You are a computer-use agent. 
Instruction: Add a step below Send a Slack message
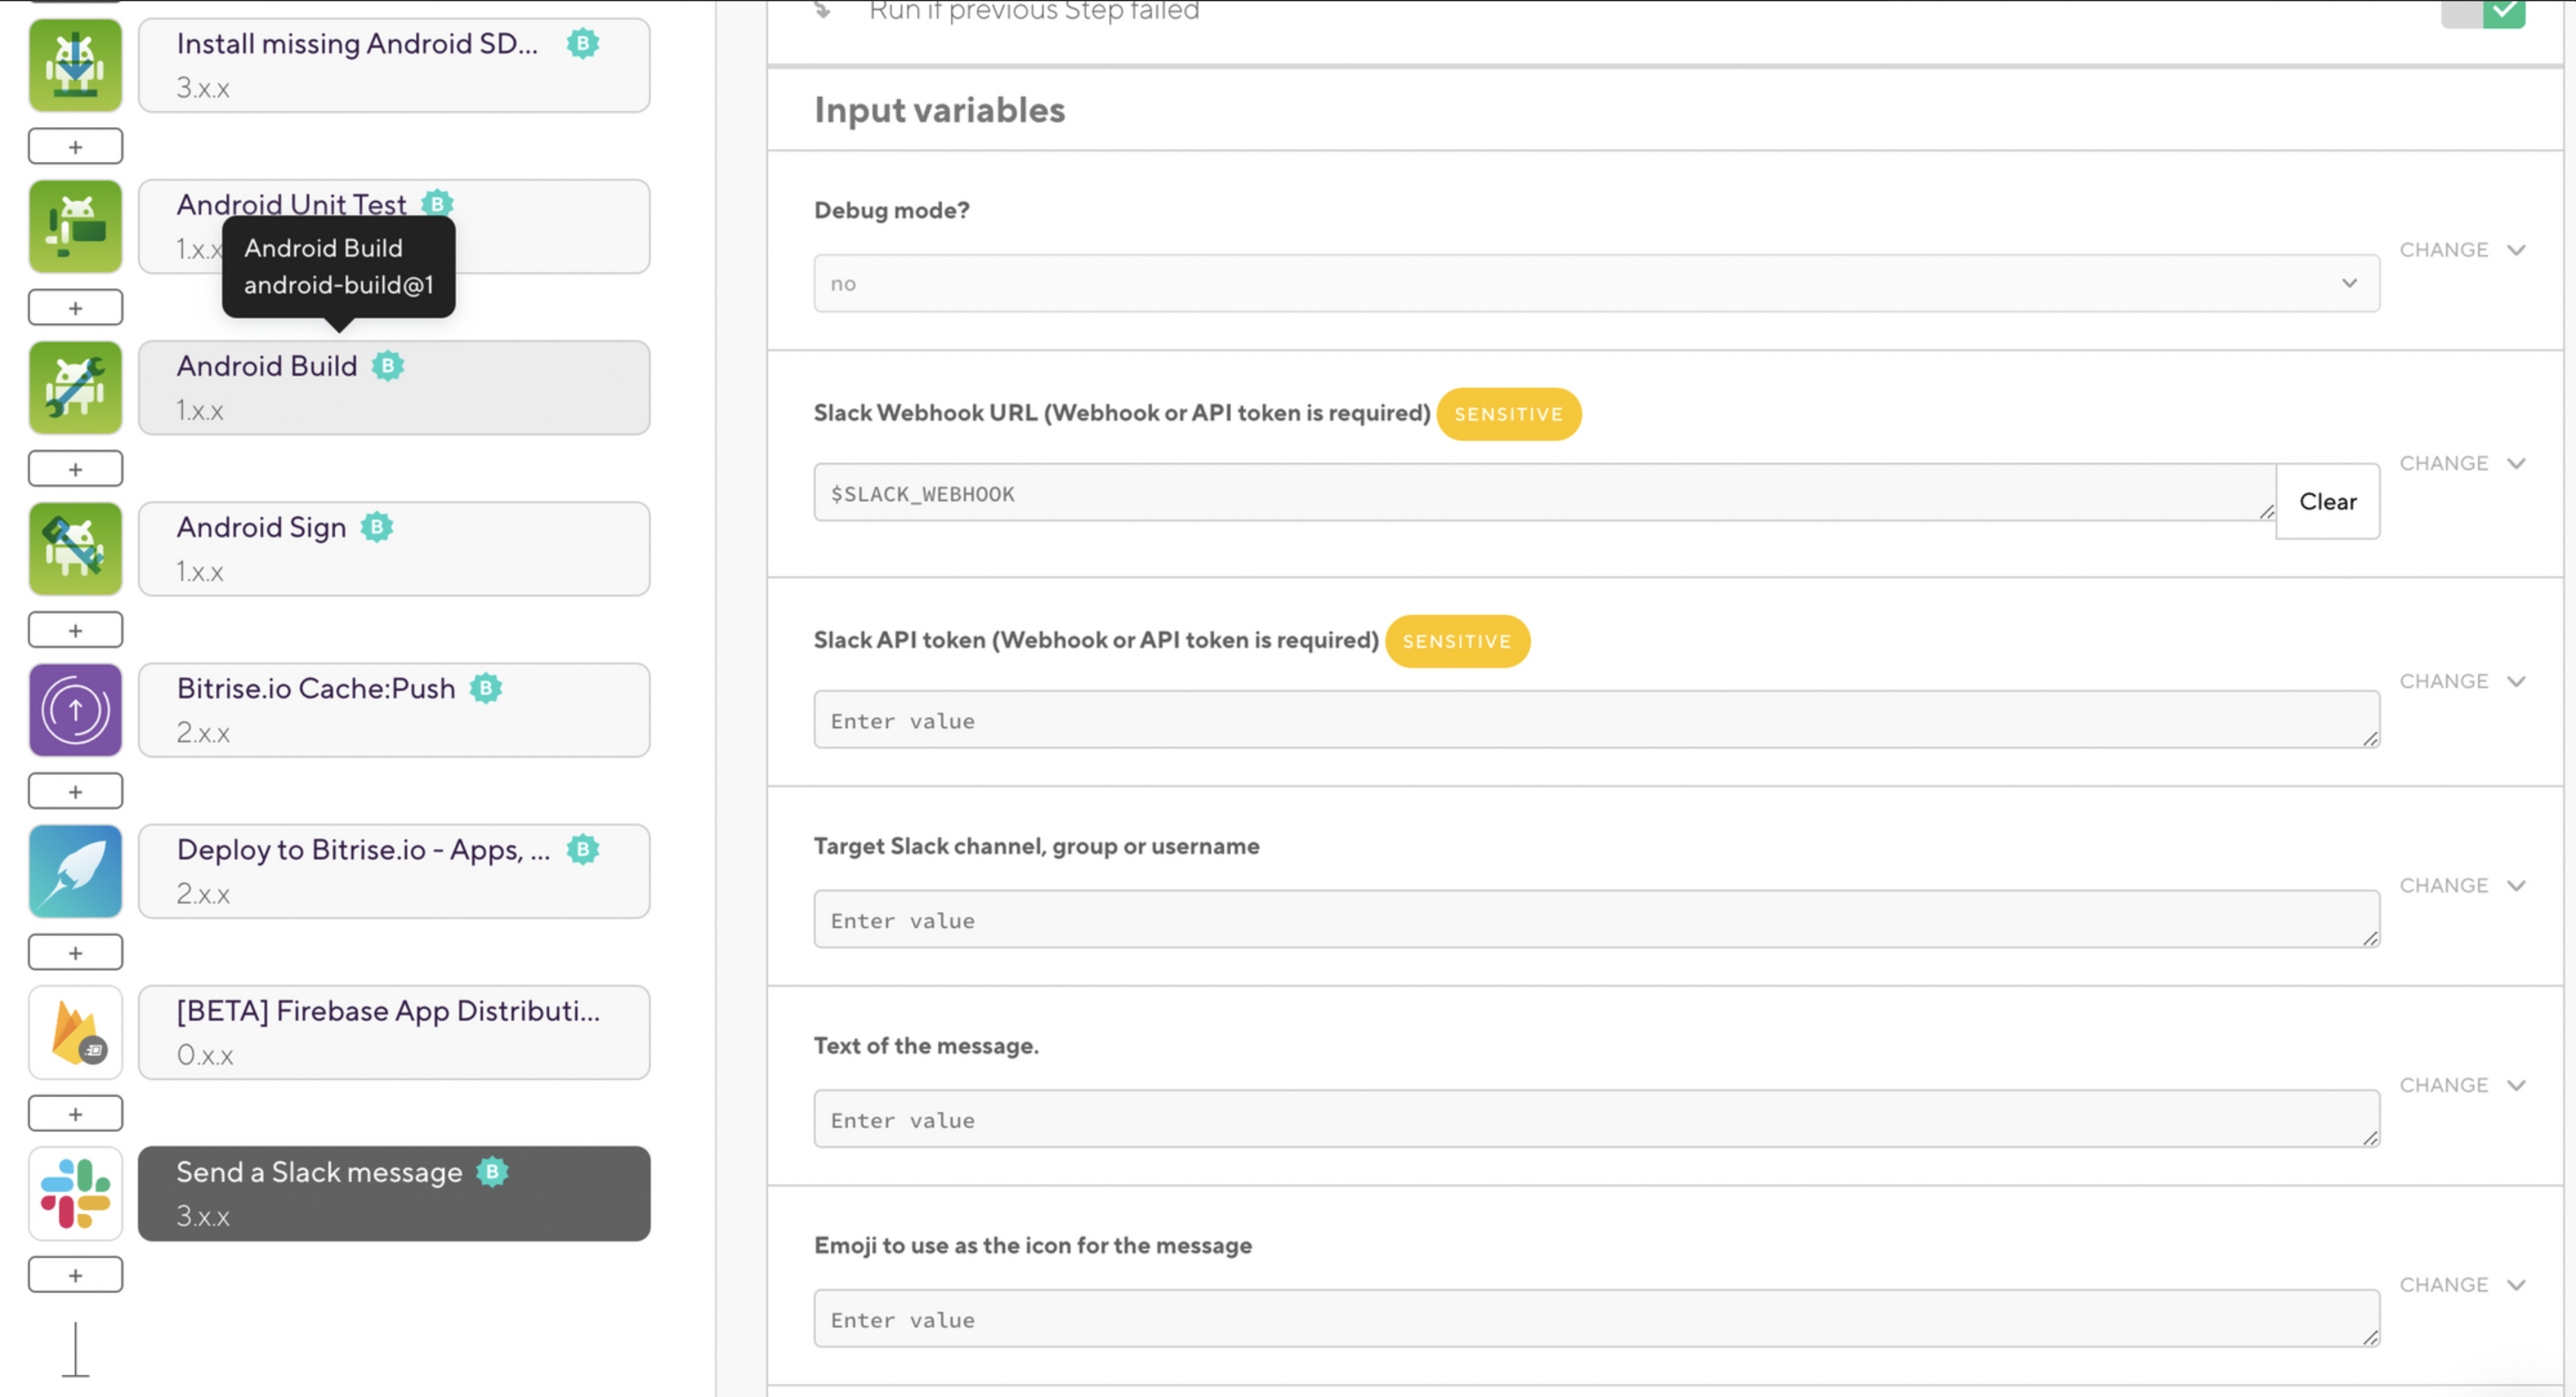pyautogui.click(x=75, y=1275)
